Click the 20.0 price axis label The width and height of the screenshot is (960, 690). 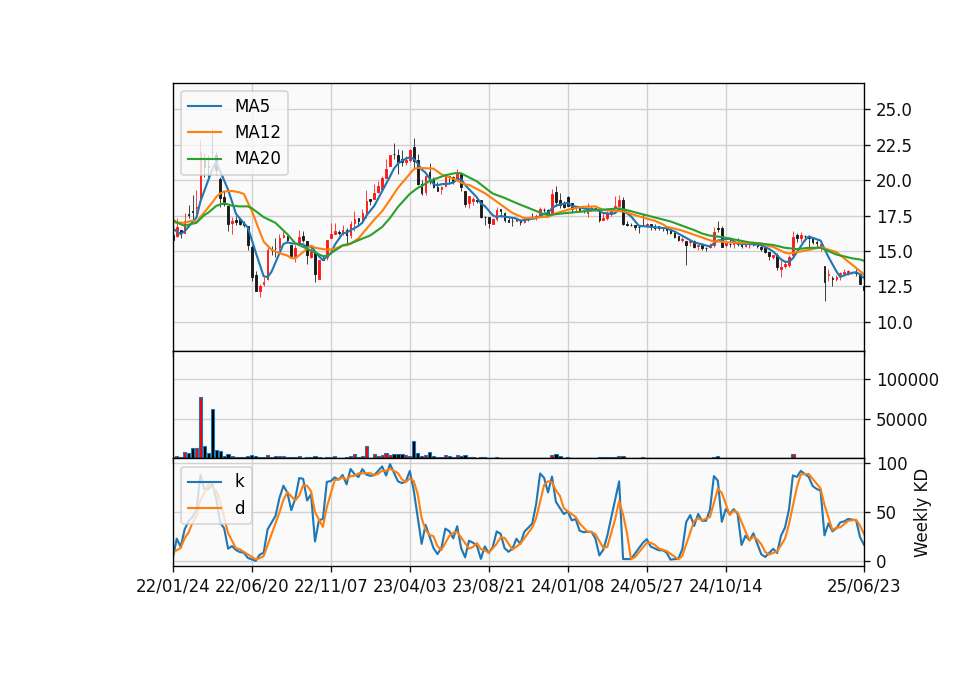coord(894,181)
